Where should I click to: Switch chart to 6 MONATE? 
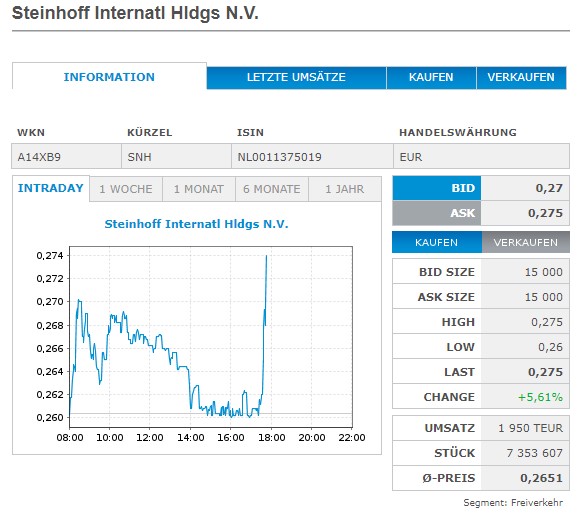(x=272, y=189)
